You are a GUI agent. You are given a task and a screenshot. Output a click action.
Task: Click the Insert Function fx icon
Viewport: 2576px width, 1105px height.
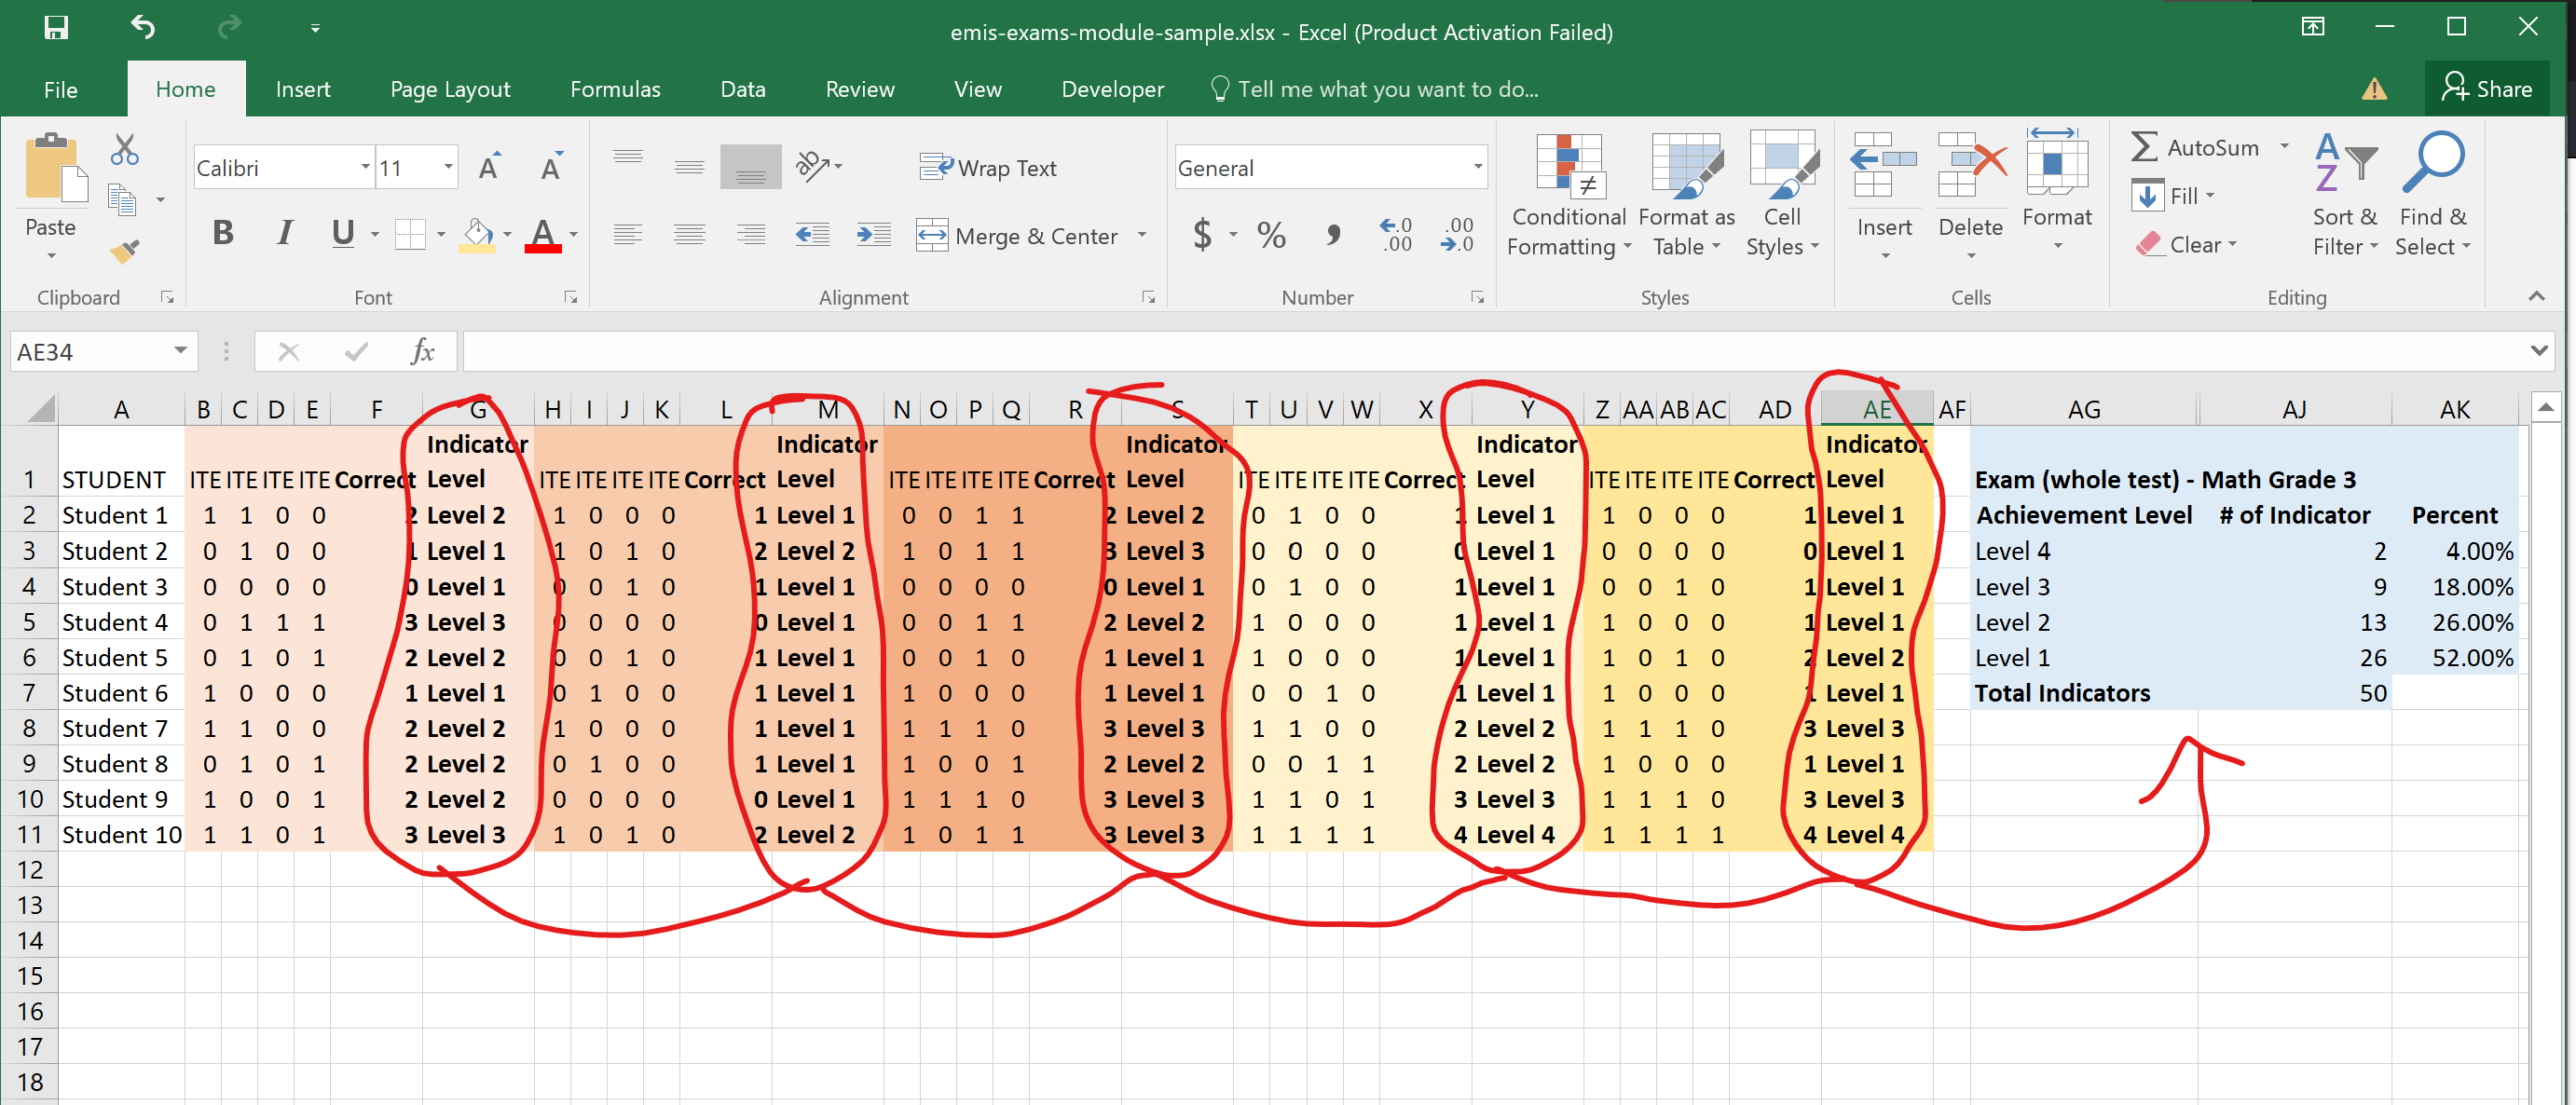click(422, 351)
